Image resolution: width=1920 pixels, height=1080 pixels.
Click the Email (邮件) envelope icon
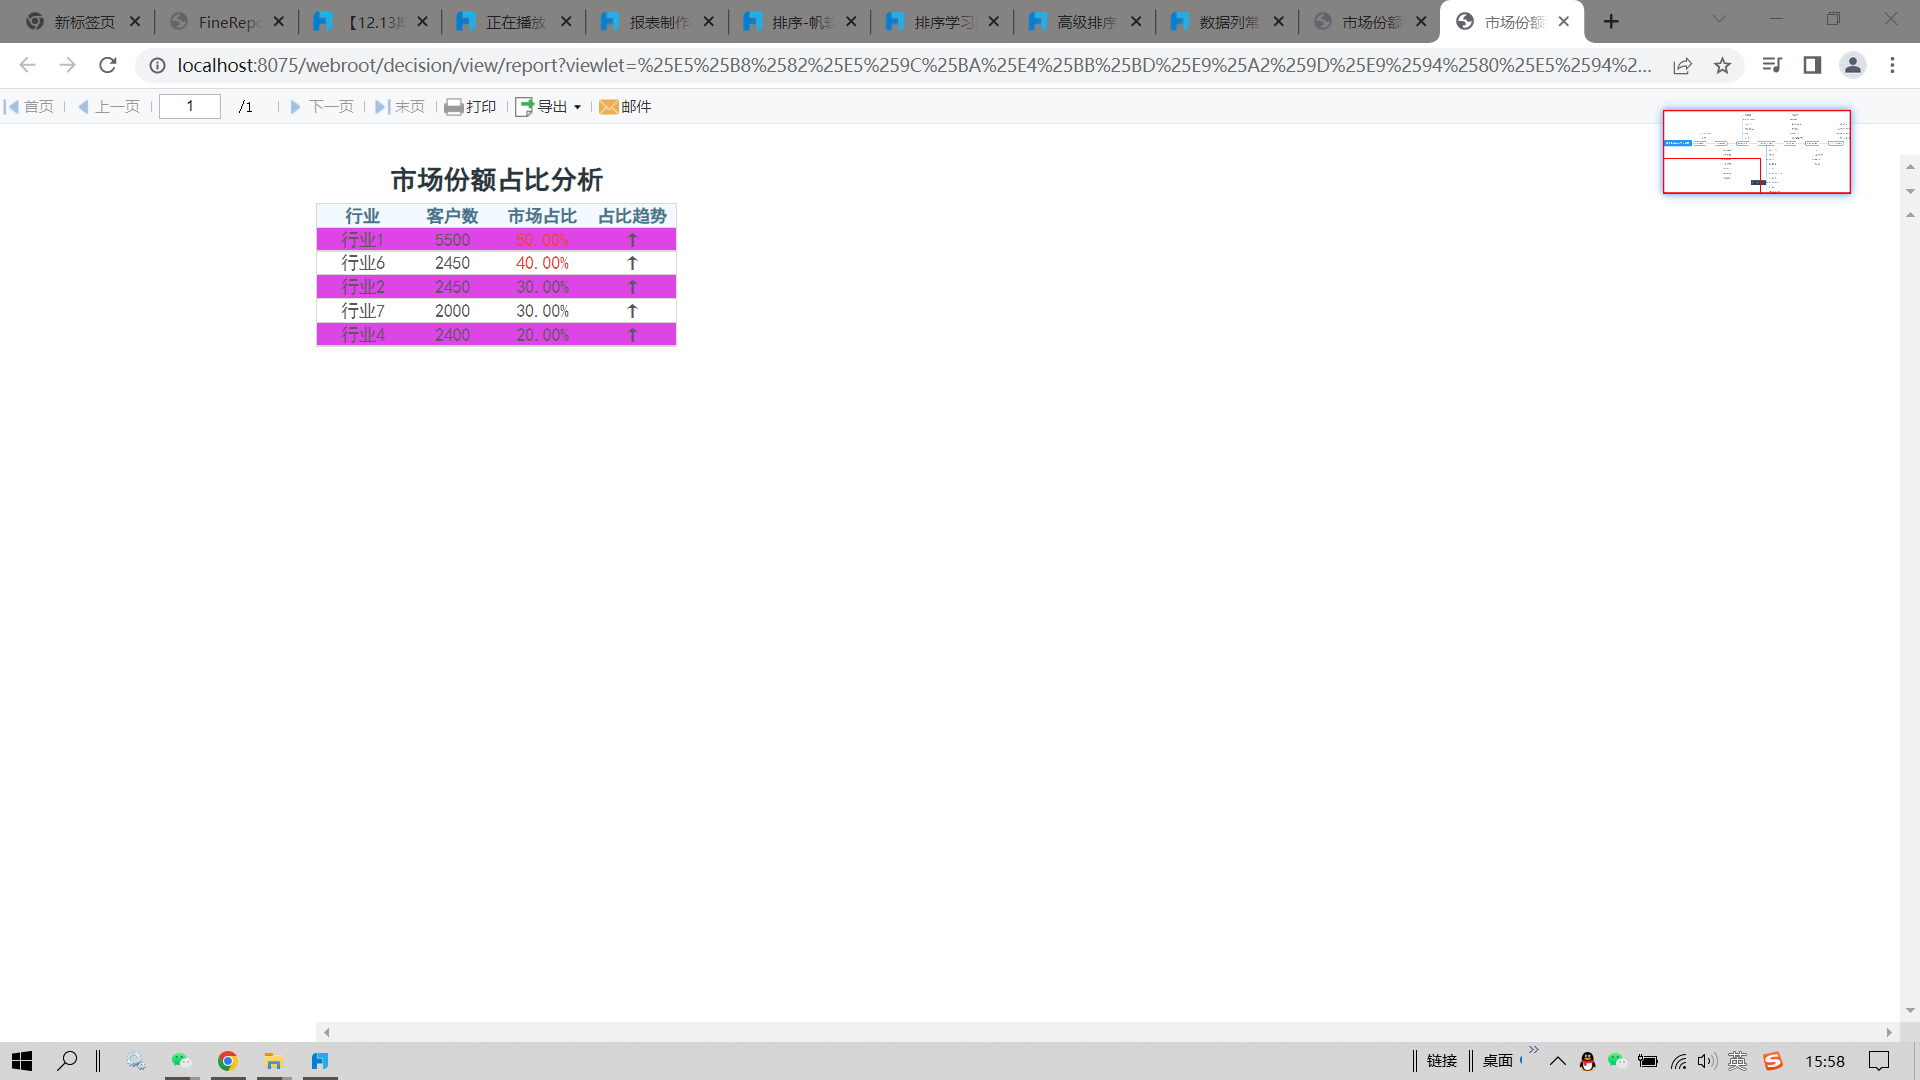point(608,107)
